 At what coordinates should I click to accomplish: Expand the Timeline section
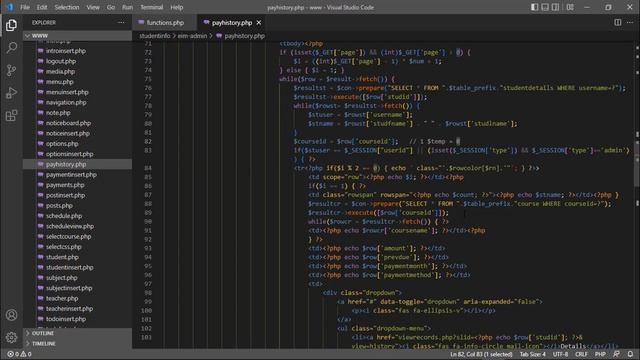point(78,344)
